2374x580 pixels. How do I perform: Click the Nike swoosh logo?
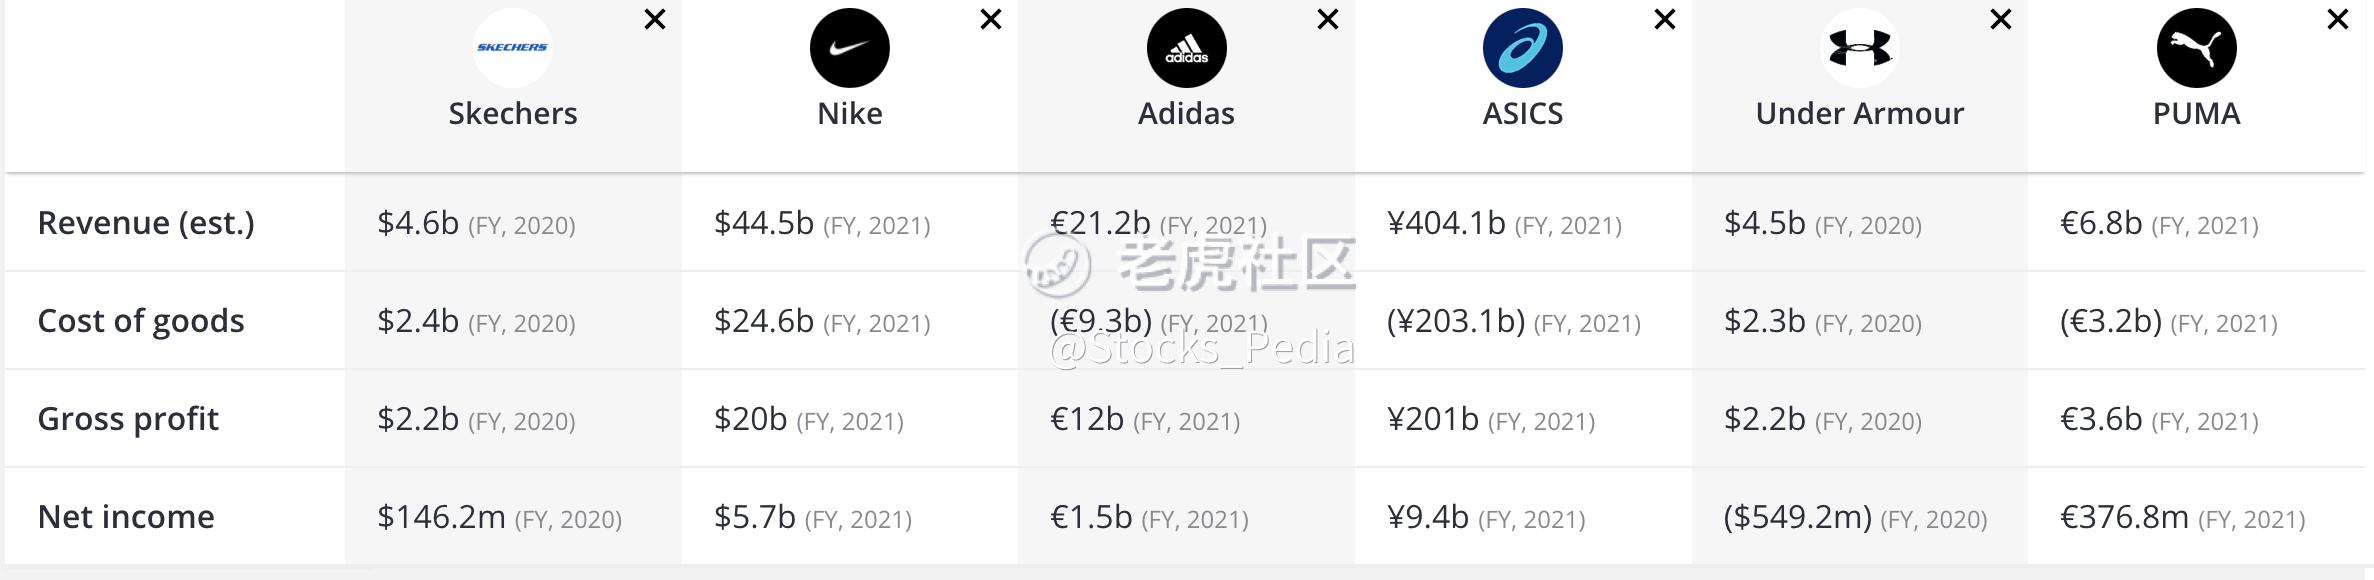(x=849, y=48)
